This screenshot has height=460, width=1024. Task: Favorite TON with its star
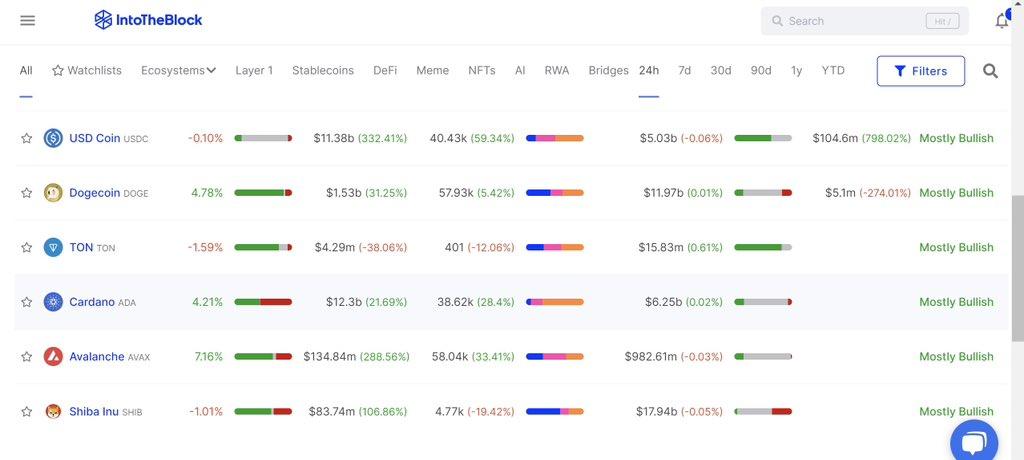pos(26,248)
